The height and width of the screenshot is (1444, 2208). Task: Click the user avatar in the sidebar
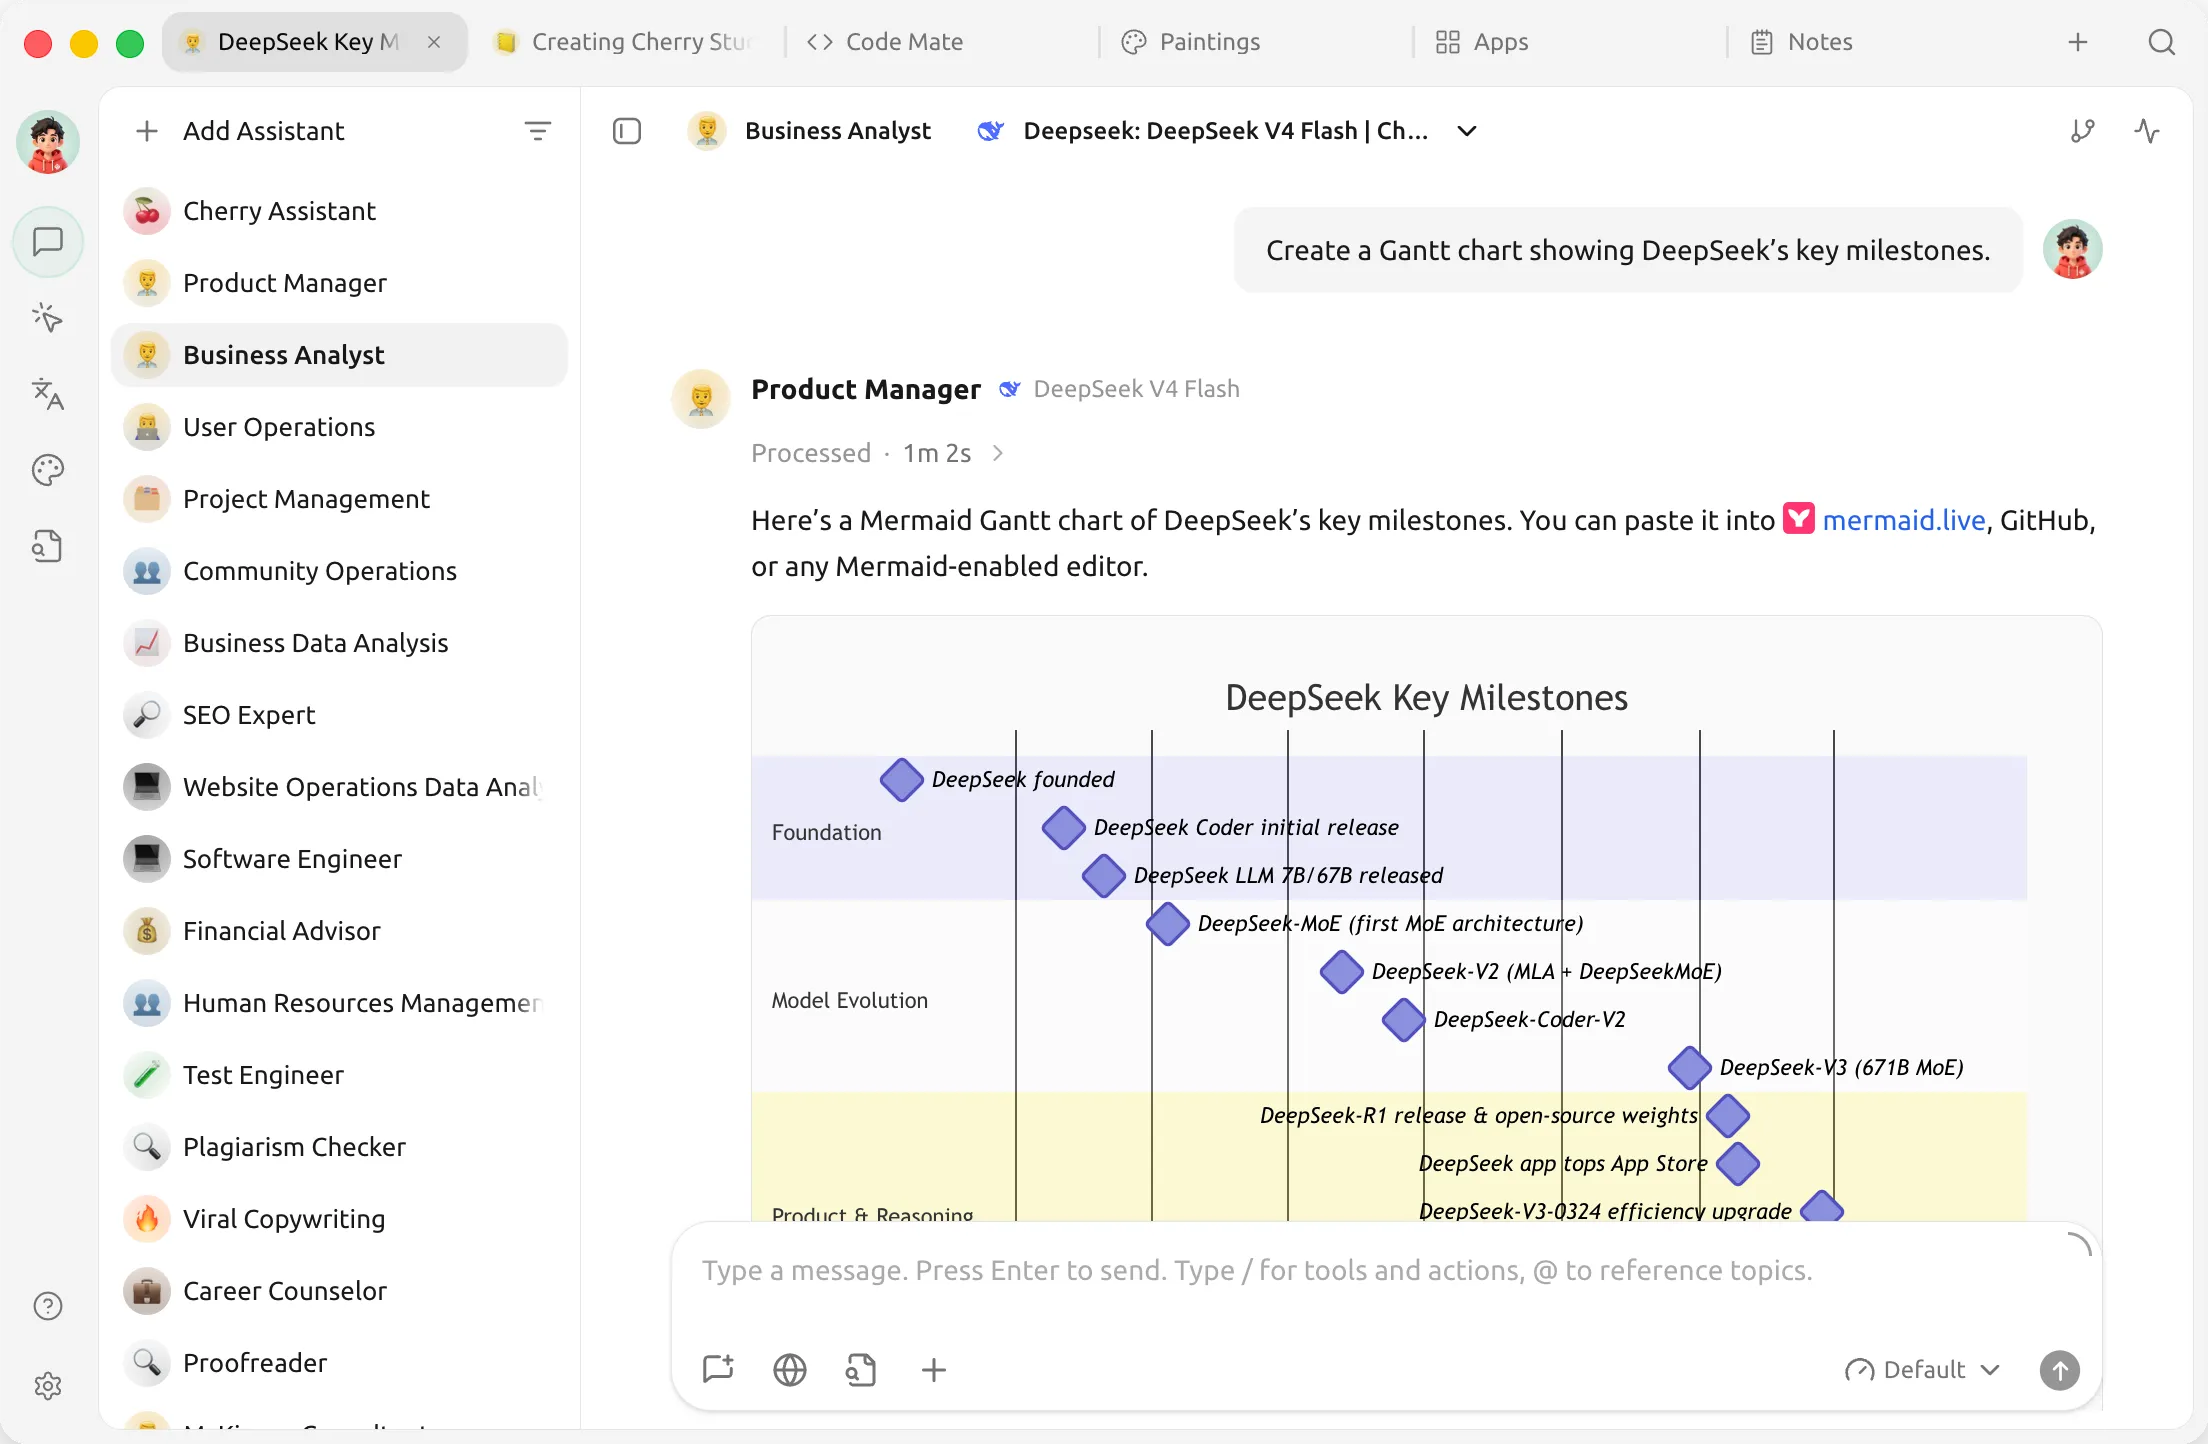pyautogui.click(x=48, y=142)
